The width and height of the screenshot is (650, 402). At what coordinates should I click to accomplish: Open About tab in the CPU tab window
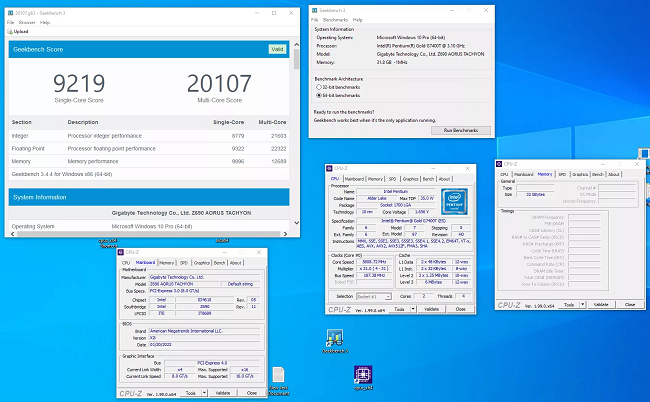coord(444,179)
